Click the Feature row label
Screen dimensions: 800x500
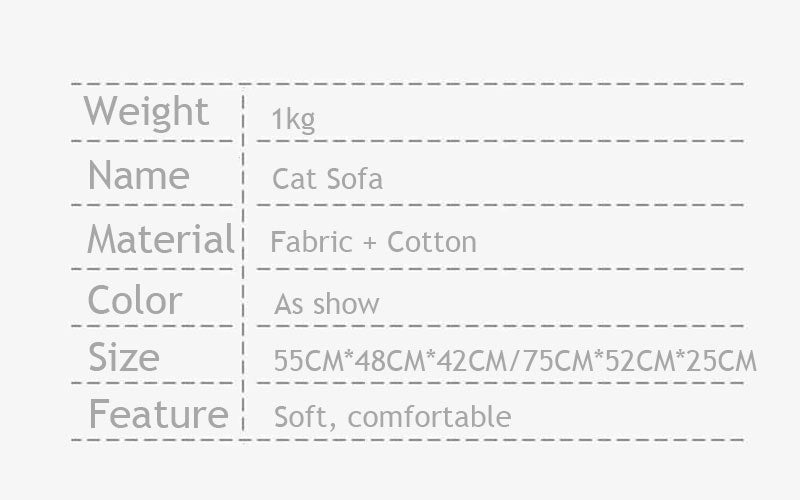click(x=158, y=414)
